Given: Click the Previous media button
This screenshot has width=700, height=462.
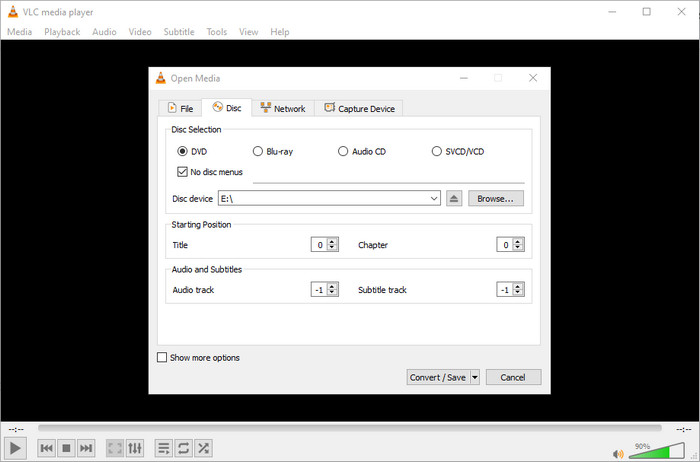Looking at the screenshot, I should click(x=46, y=448).
